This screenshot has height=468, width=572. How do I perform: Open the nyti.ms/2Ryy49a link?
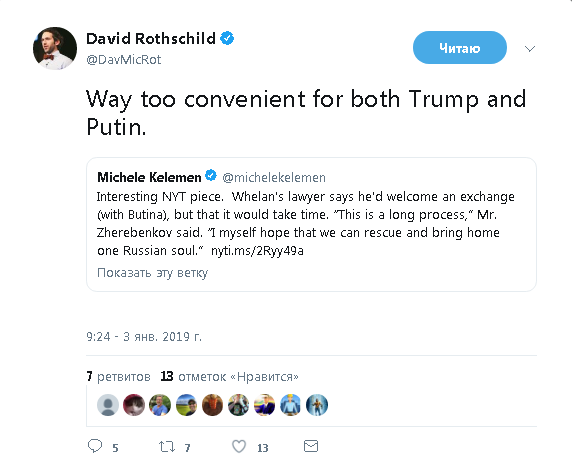tap(257, 251)
